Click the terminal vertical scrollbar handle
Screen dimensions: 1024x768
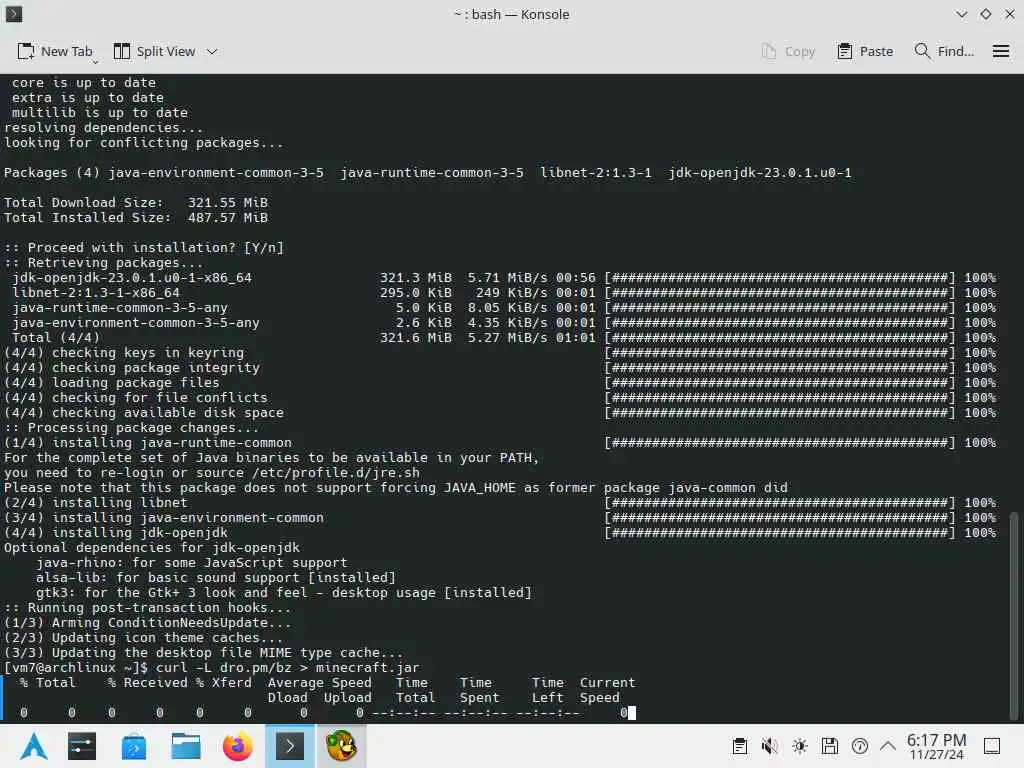pyautogui.click(x=1014, y=615)
